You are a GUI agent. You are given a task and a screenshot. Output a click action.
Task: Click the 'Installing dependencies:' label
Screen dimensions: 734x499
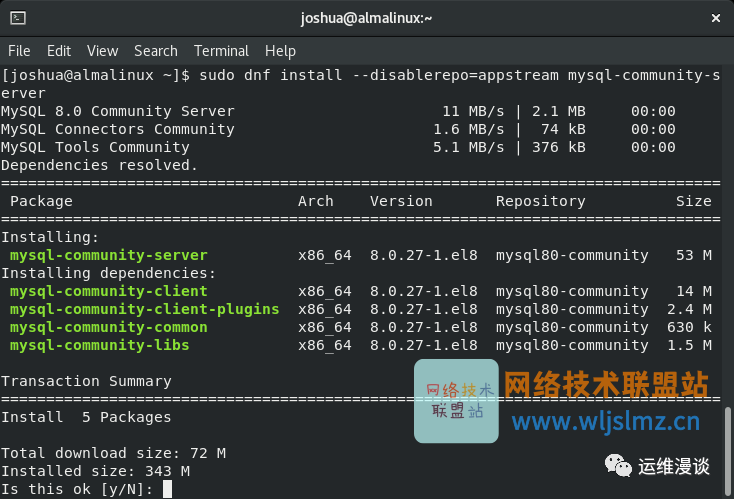[109, 273]
